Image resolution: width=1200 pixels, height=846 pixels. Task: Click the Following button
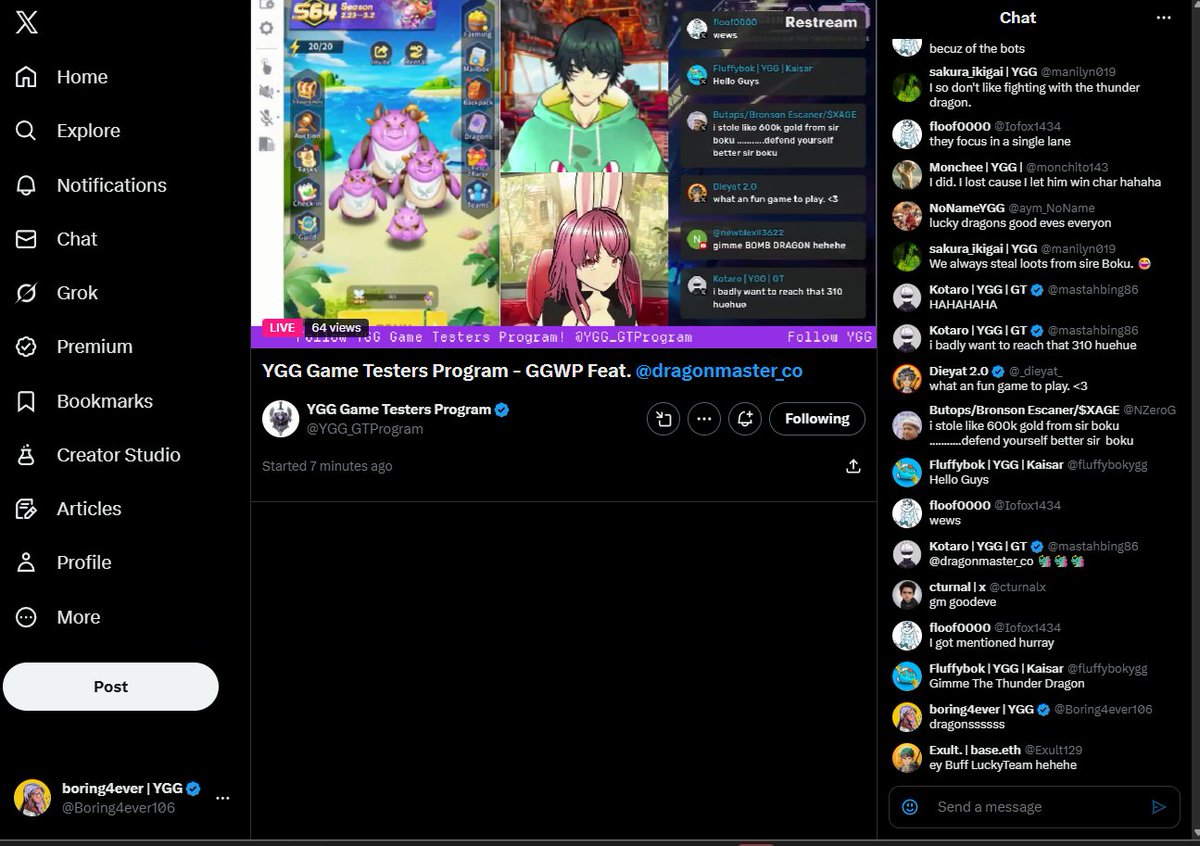[x=817, y=419]
